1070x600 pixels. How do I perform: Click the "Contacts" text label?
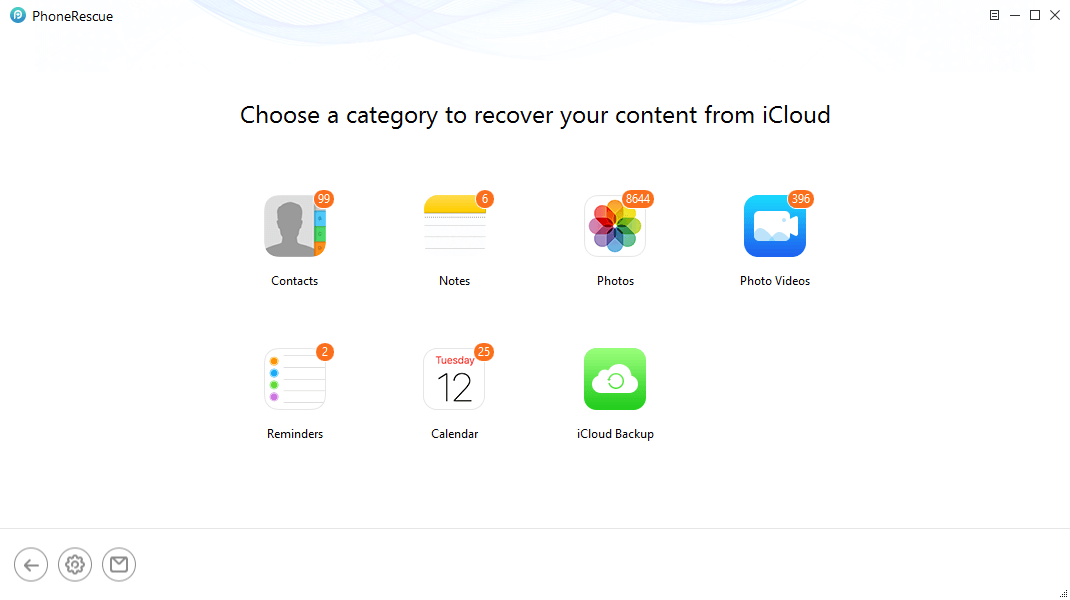(295, 281)
